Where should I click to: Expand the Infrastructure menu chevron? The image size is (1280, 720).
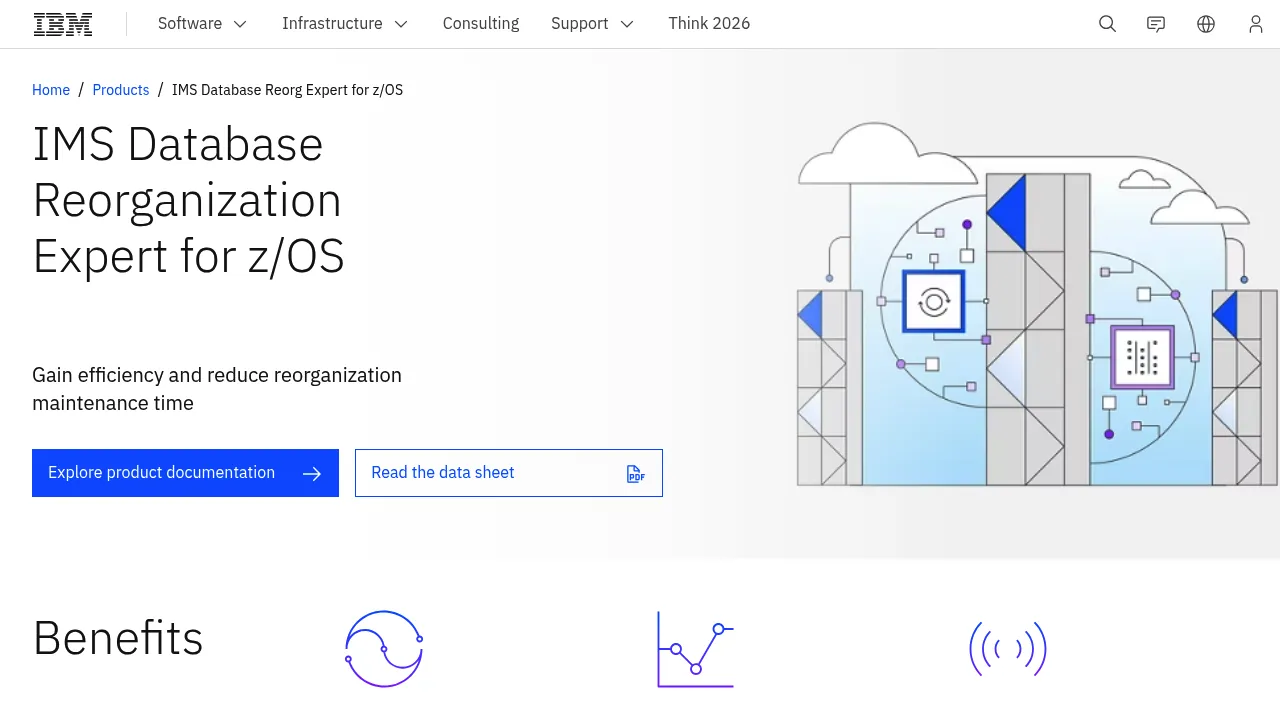point(401,24)
